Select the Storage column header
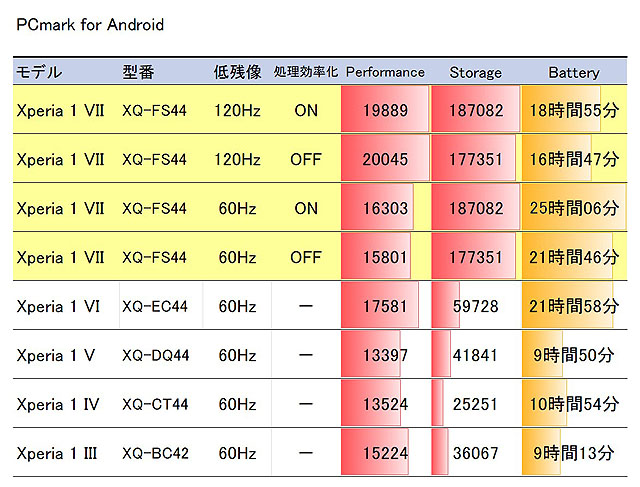The width and height of the screenshot is (640, 487). 476,73
